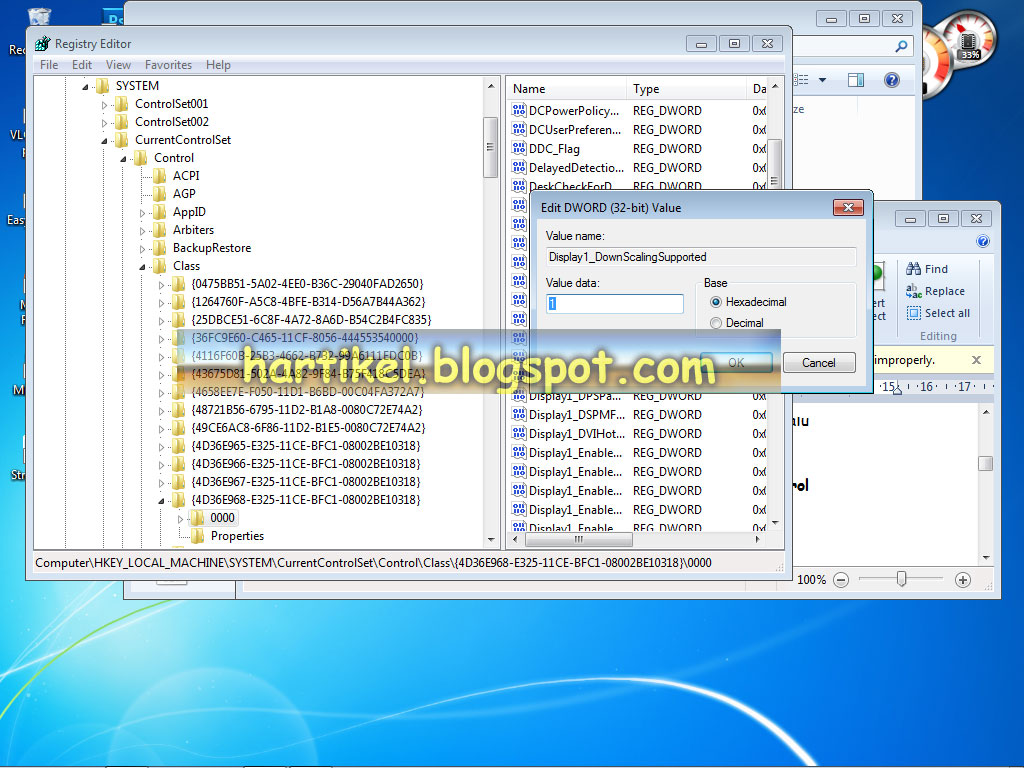Click the Cancel button in DWORD dialog
Viewport: 1024px width, 768px height.
tap(819, 362)
